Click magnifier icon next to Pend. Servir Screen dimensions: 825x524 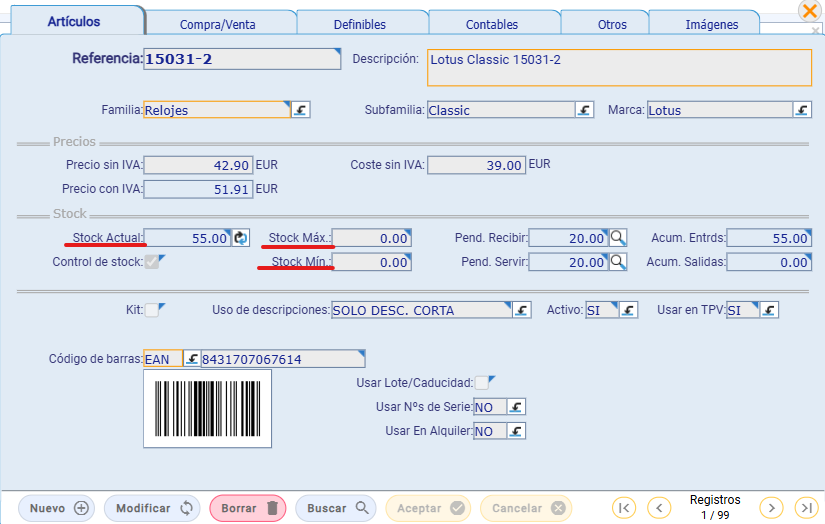tap(618, 261)
